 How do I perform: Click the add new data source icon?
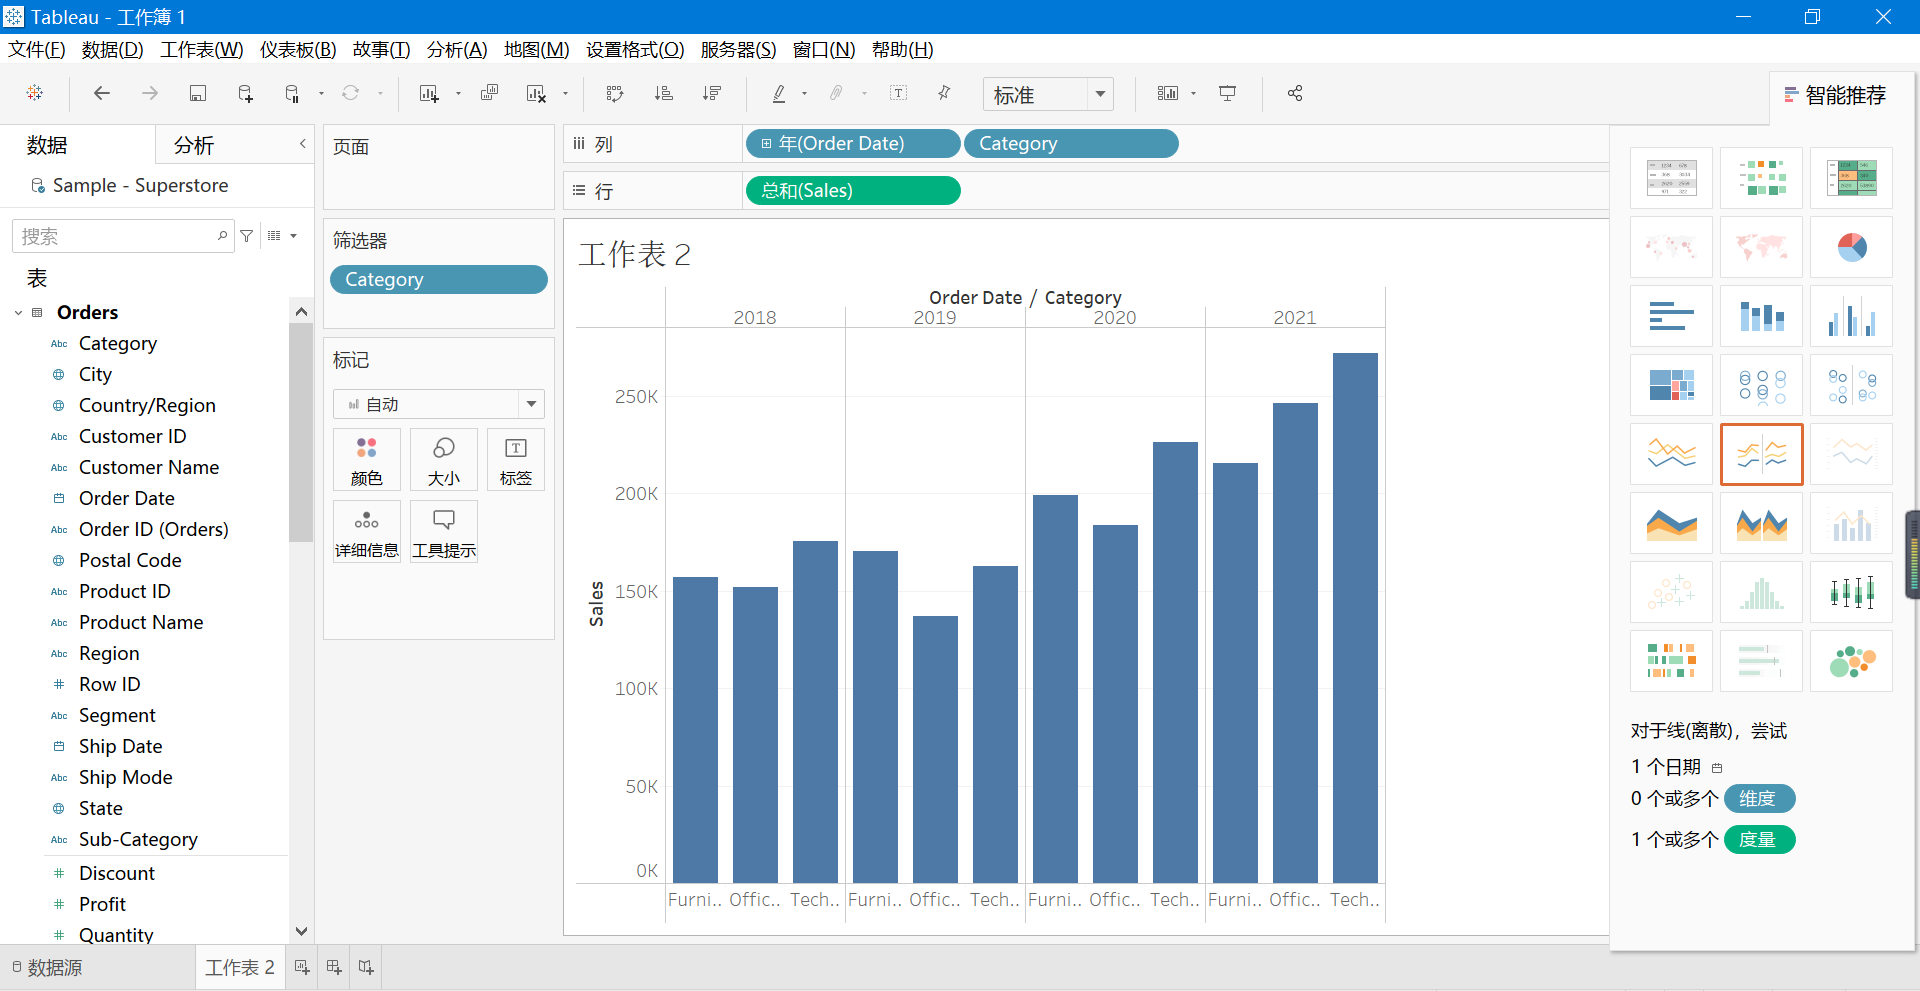click(245, 93)
